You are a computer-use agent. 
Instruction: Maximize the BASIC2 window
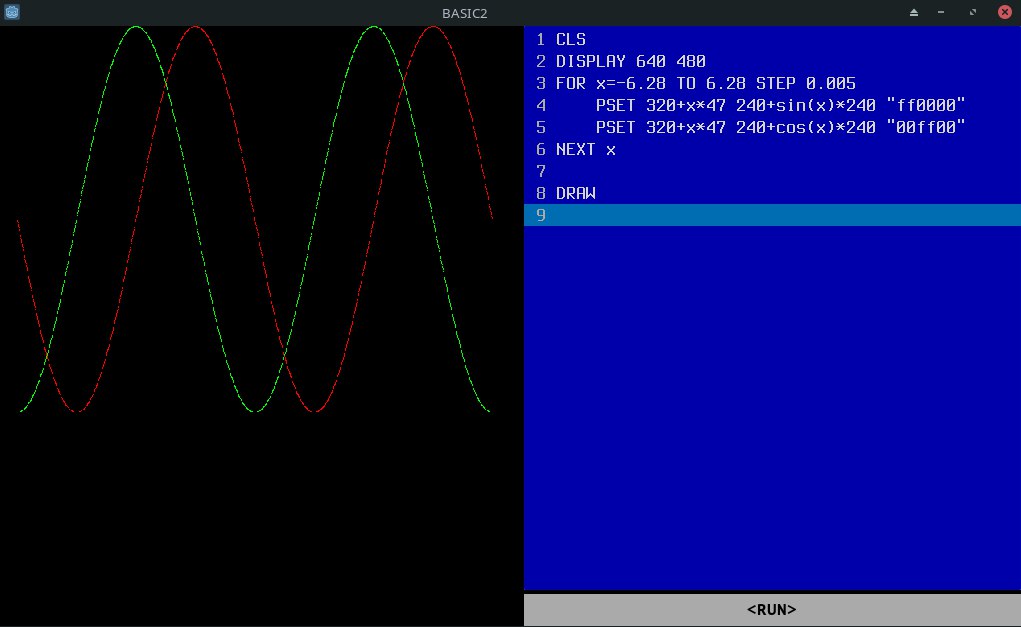pos(973,12)
